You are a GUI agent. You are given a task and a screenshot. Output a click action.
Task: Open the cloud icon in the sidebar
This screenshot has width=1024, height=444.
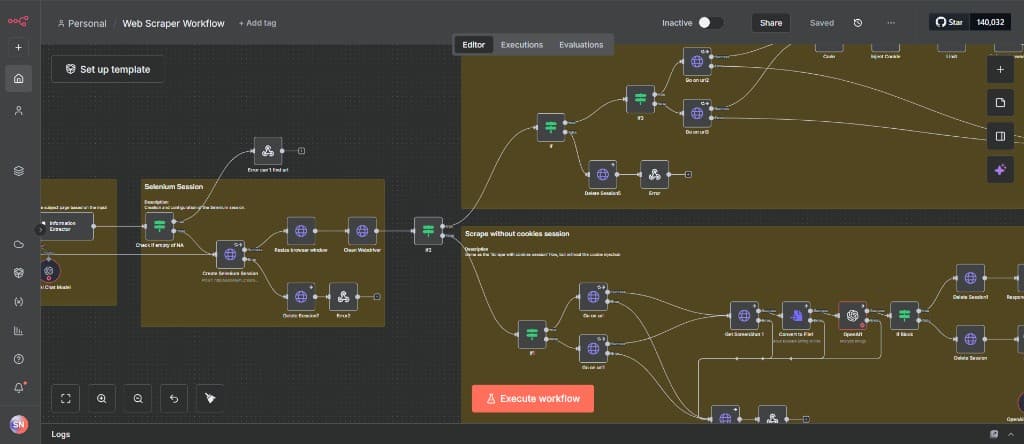click(18, 244)
